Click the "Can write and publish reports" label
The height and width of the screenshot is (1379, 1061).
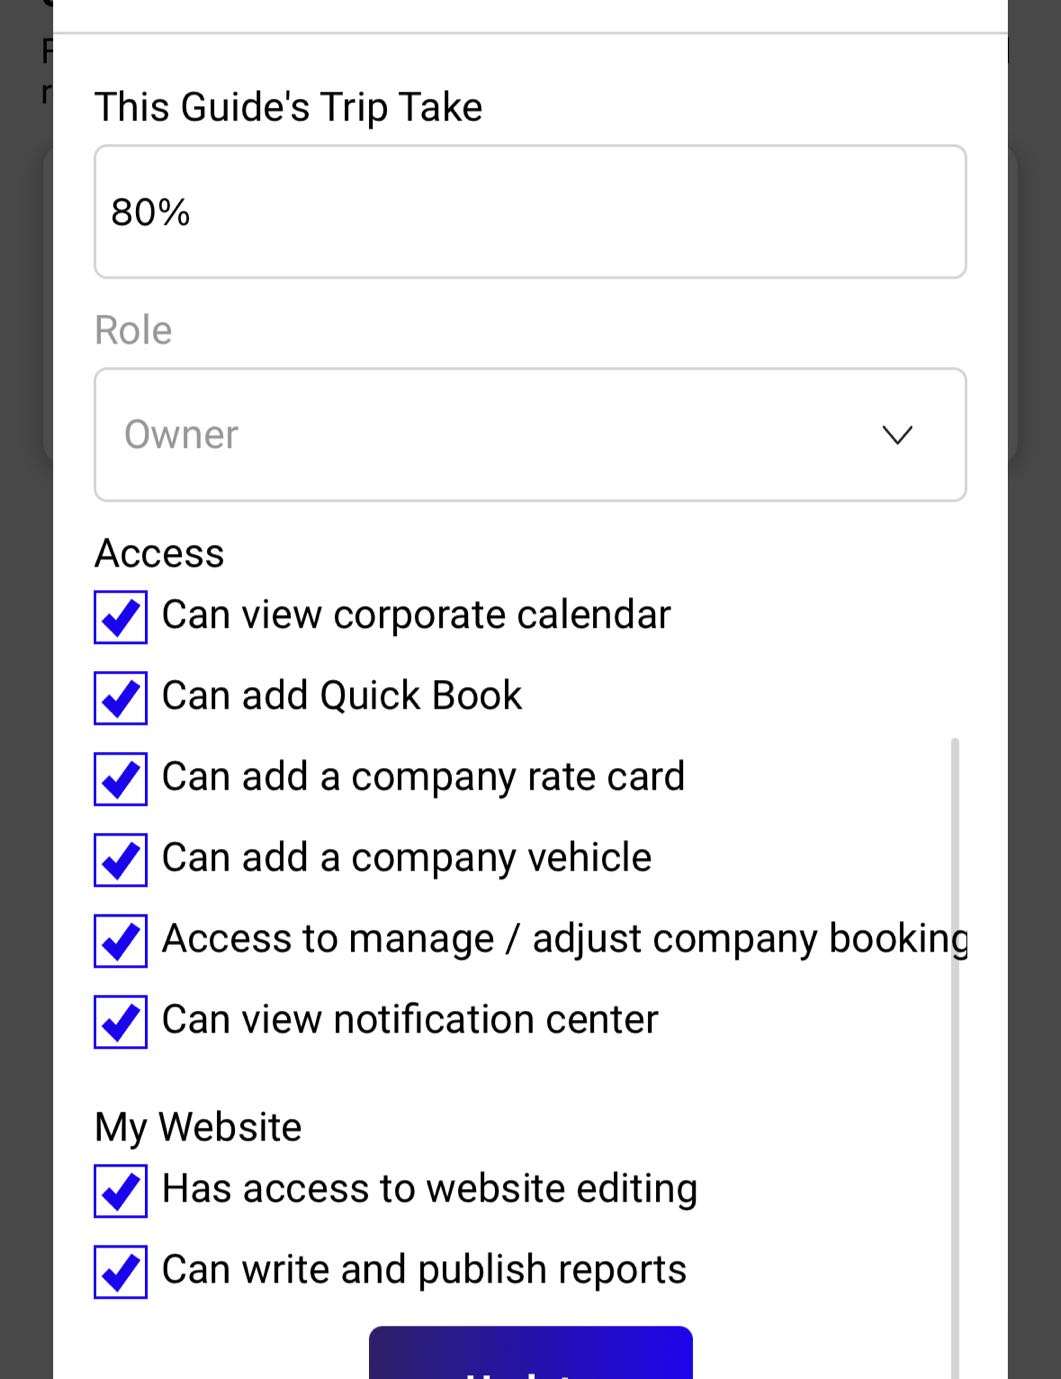pos(424,1270)
